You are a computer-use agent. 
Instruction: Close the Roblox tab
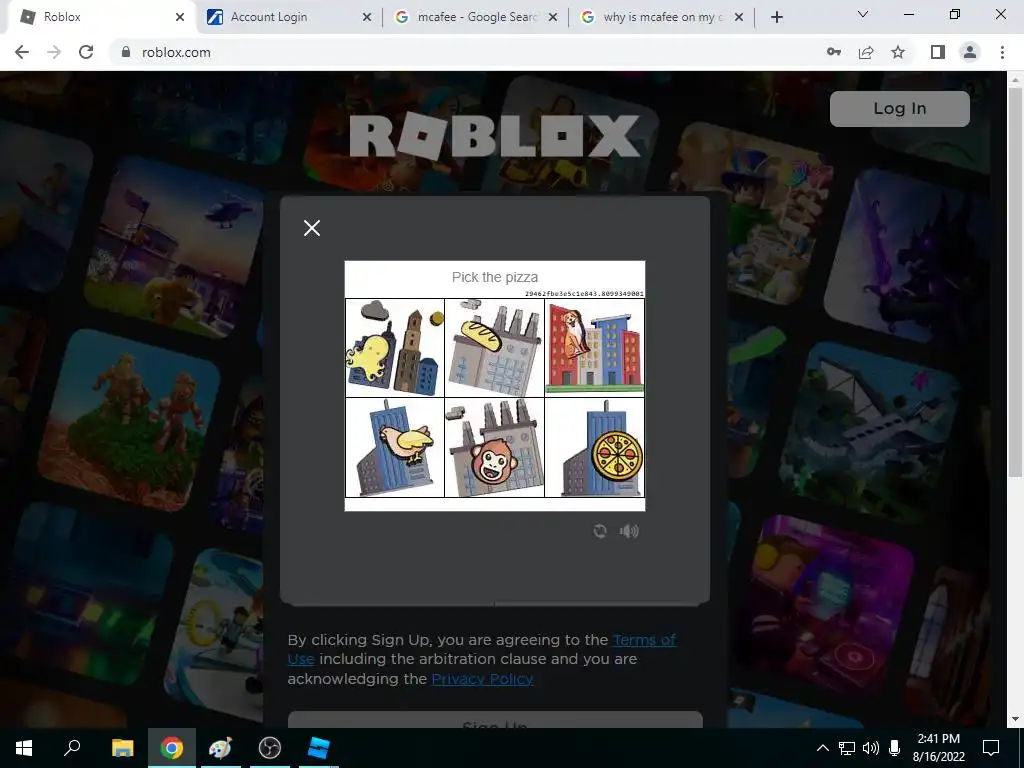coord(180,17)
